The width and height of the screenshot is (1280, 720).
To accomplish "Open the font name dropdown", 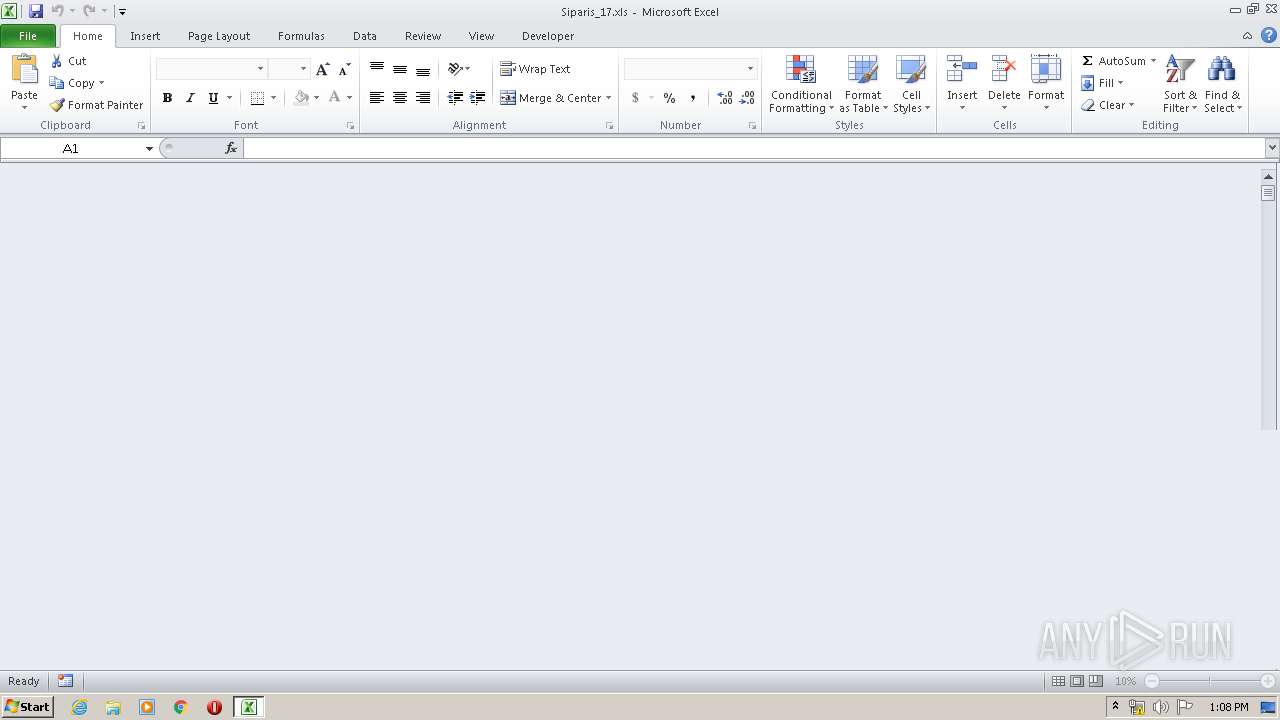I will 261,69.
